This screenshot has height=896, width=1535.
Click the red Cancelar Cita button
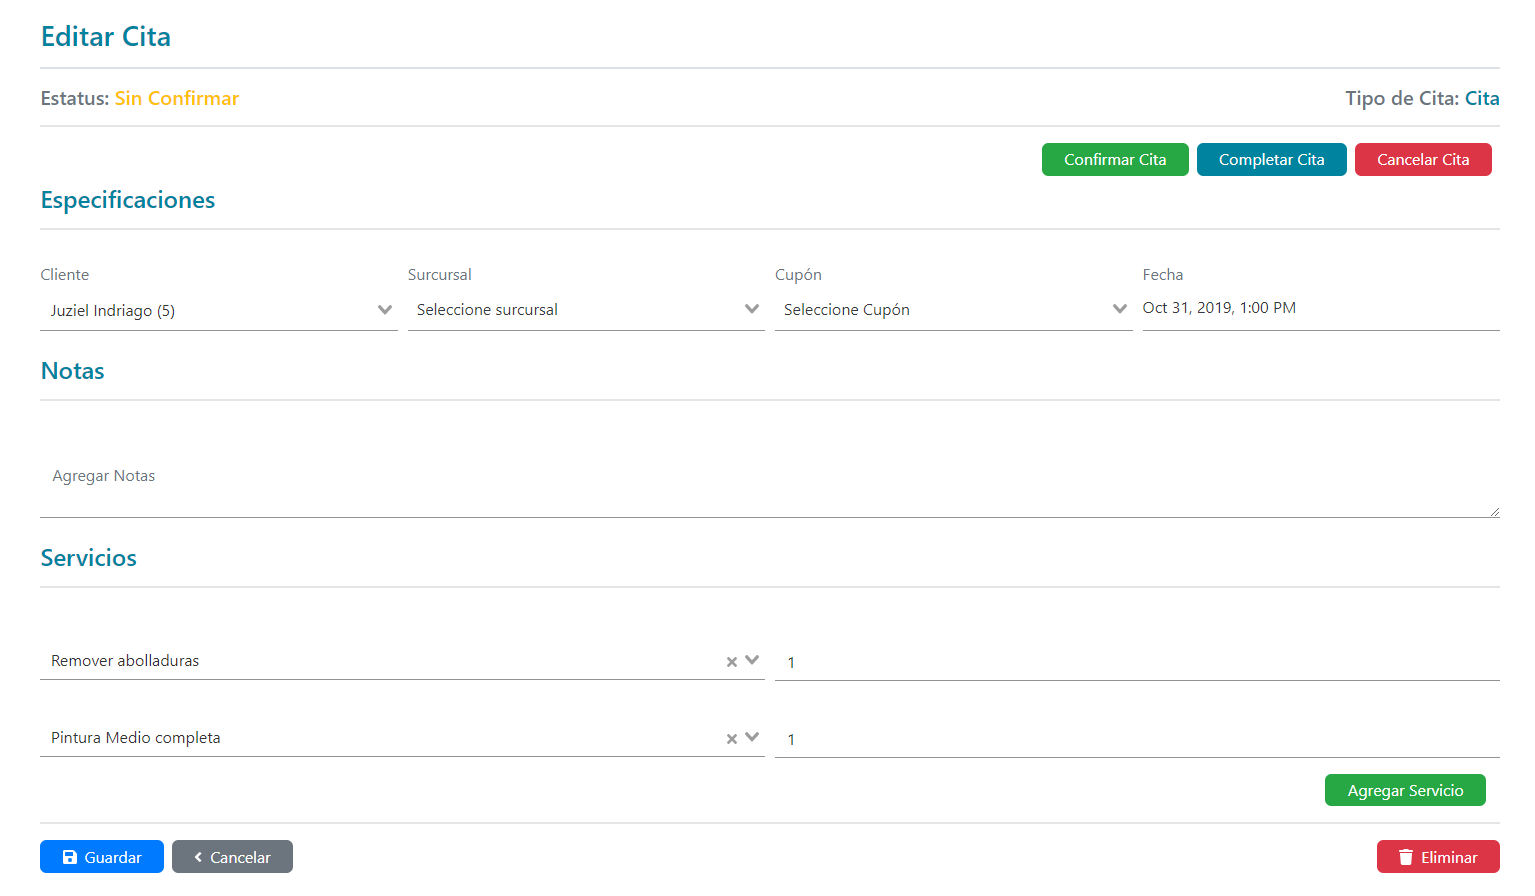[x=1422, y=160]
